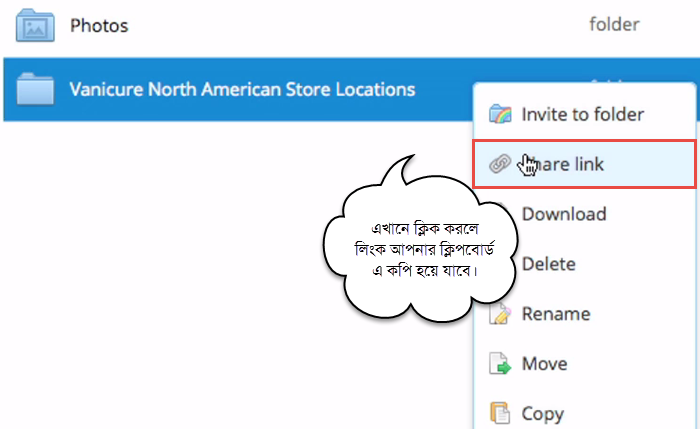Click the pencil Rename icon

500,314
